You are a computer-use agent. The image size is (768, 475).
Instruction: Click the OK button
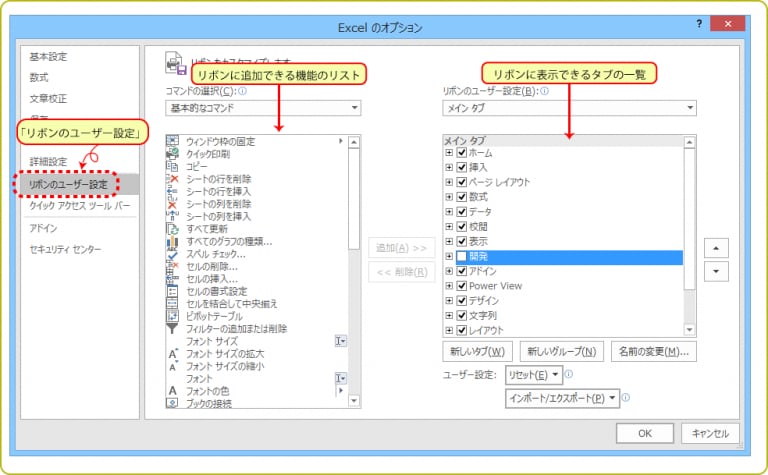[x=645, y=433]
